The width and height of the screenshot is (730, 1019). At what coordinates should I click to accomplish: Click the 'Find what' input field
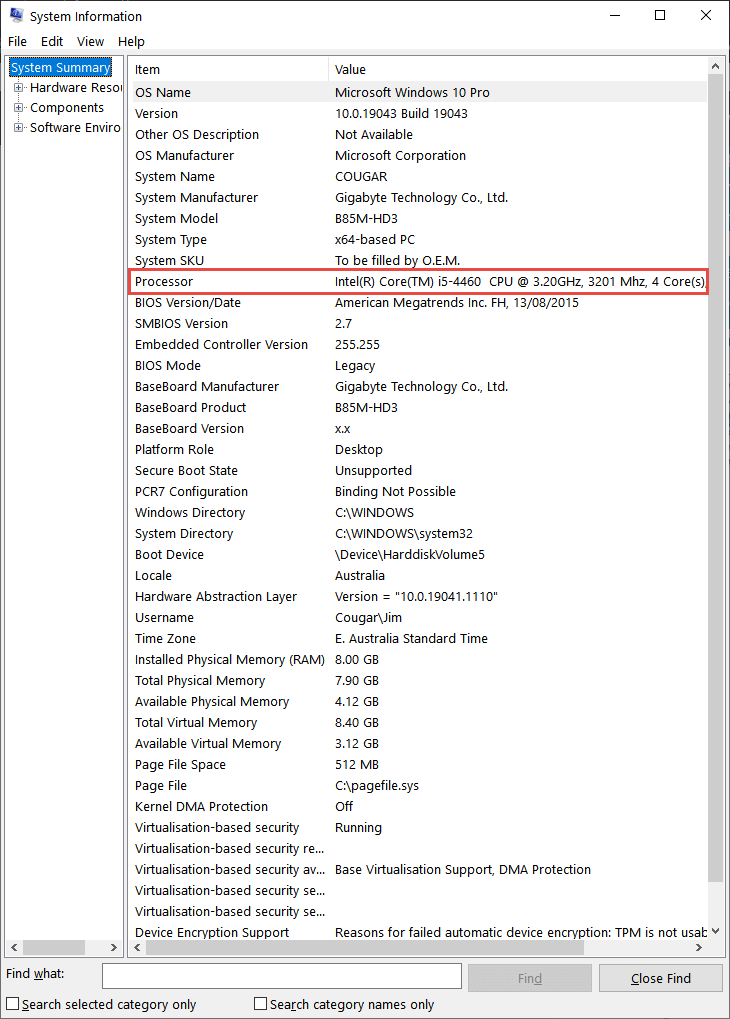point(281,976)
